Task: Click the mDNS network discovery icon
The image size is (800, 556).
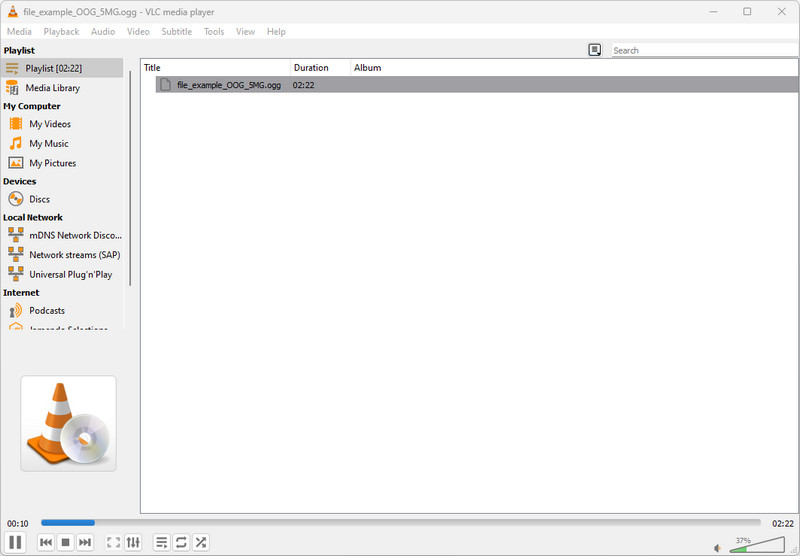Action: 16,235
